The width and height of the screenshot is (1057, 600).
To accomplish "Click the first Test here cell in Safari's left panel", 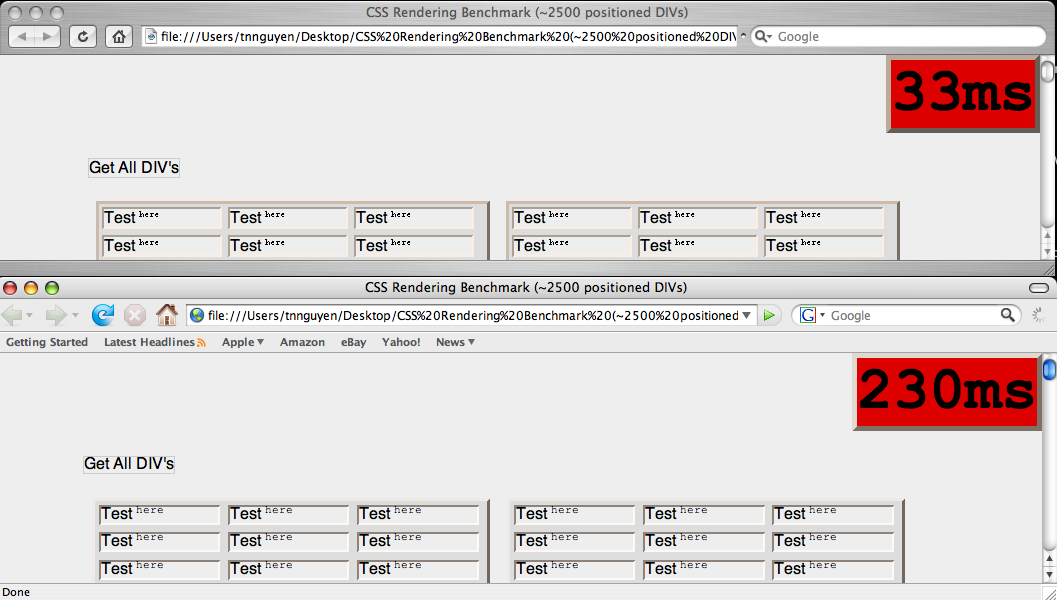I will tap(161, 218).
